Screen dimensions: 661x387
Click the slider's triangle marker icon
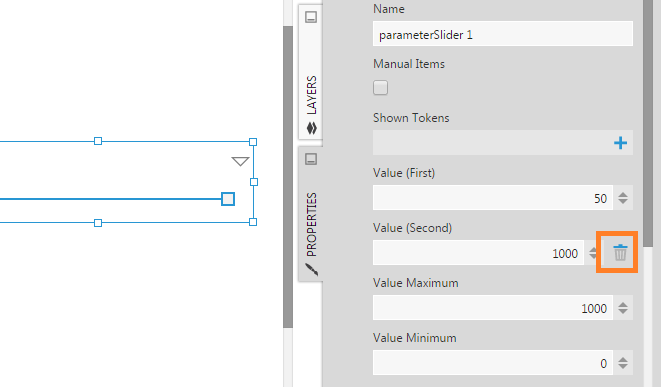(x=240, y=161)
